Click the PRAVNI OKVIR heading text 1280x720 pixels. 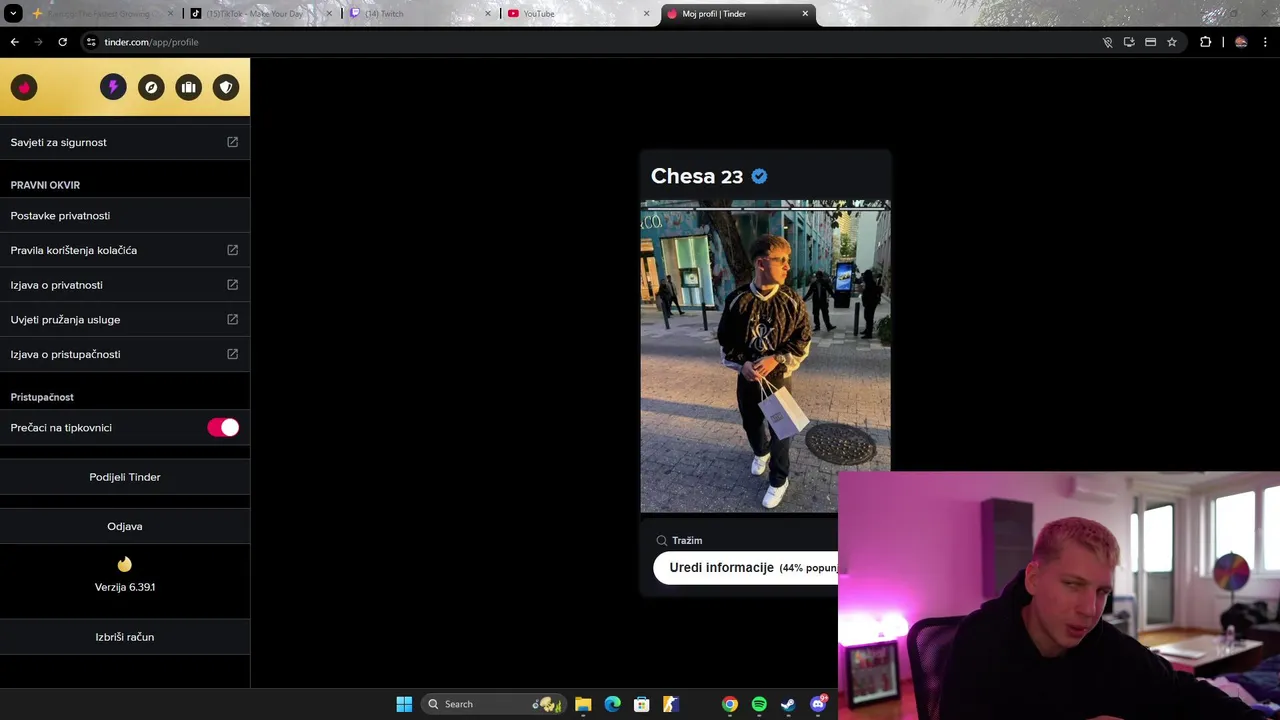45,185
